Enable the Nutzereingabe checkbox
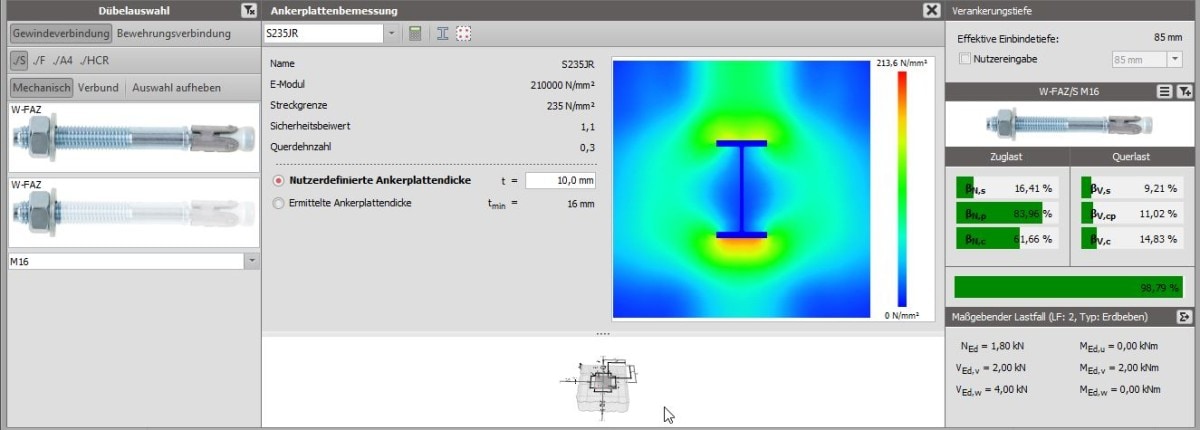Screen dimensions: 1200x430 (x=965, y=59)
